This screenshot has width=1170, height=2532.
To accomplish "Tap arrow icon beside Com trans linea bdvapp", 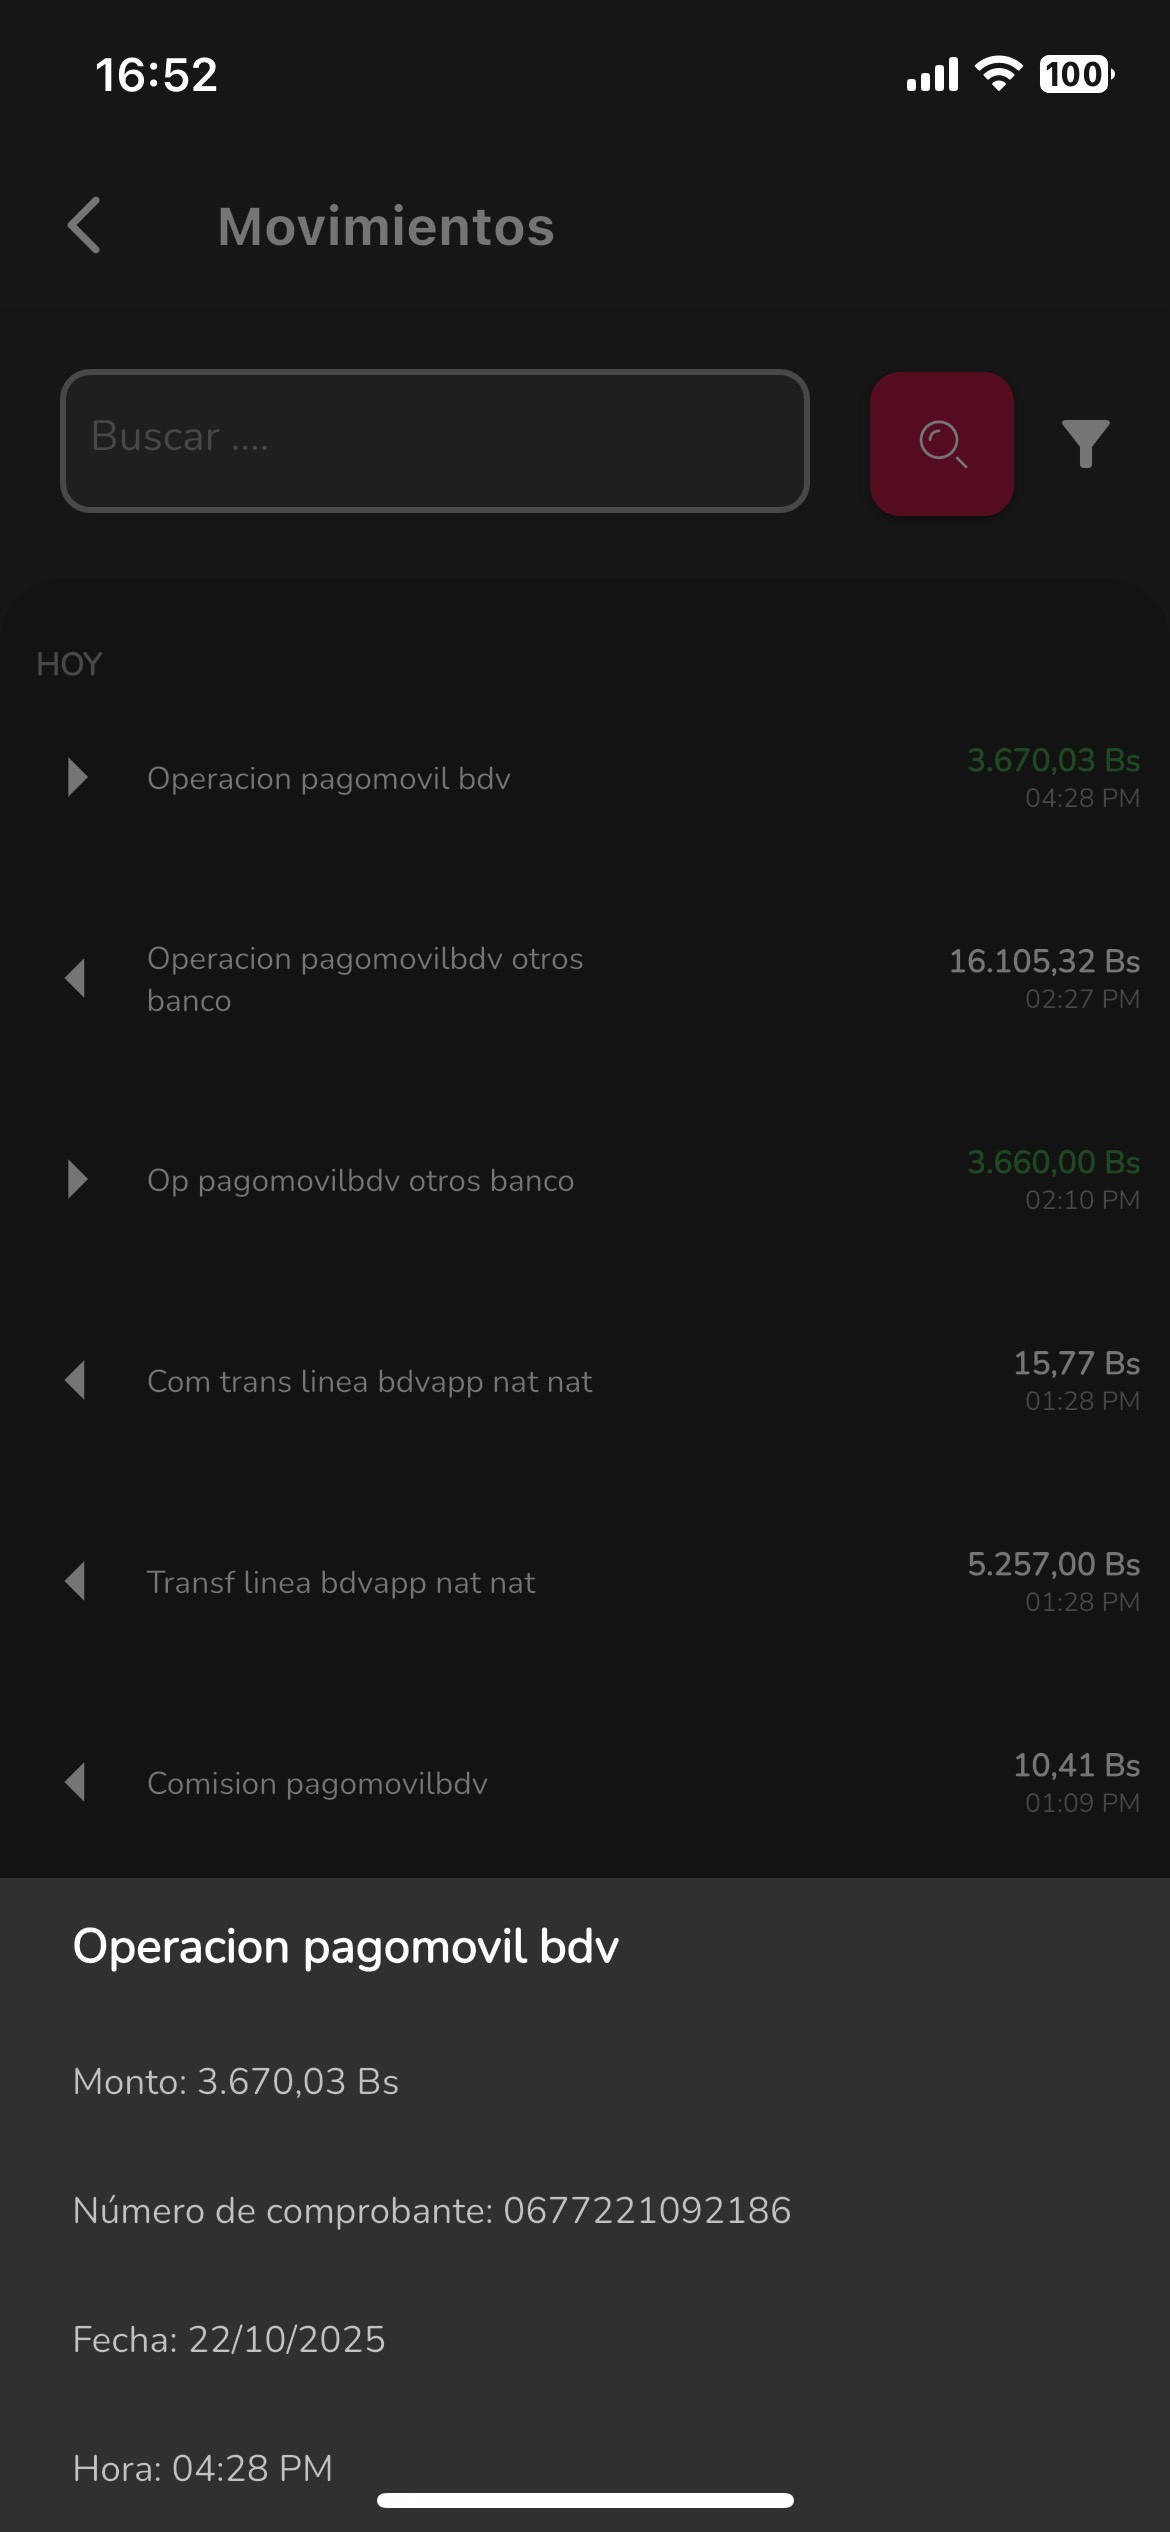I will click(75, 1380).
